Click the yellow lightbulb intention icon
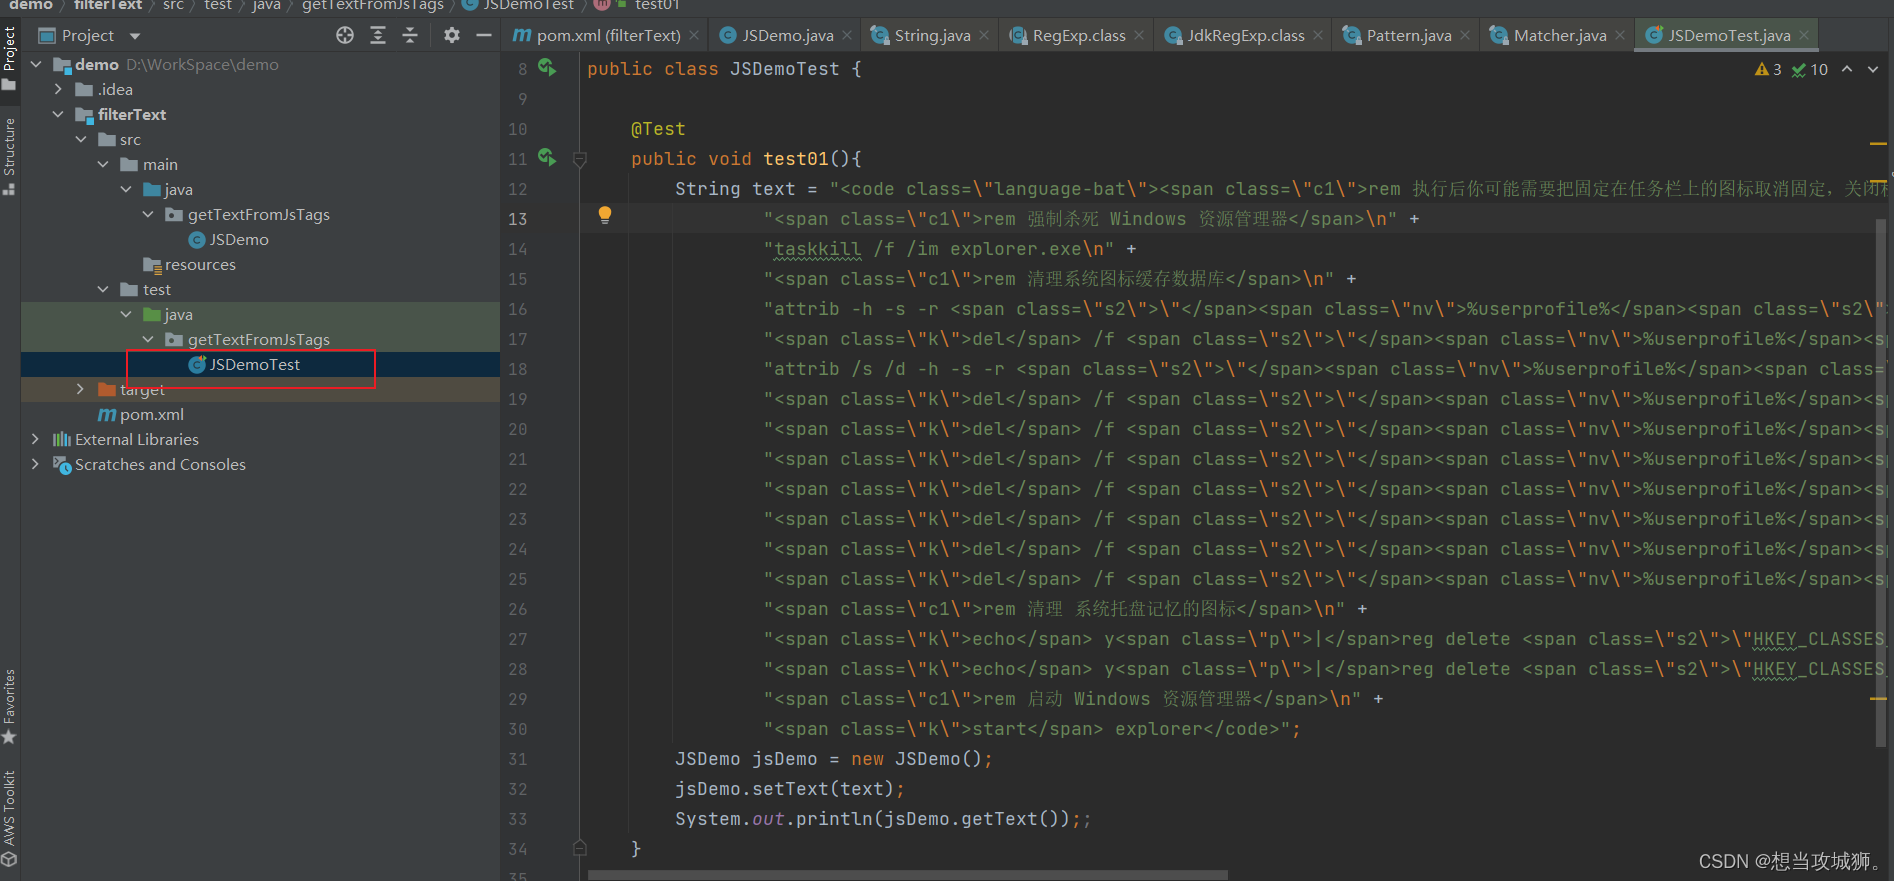The height and width of the screenshot is (881, 1894). (605, 214)
